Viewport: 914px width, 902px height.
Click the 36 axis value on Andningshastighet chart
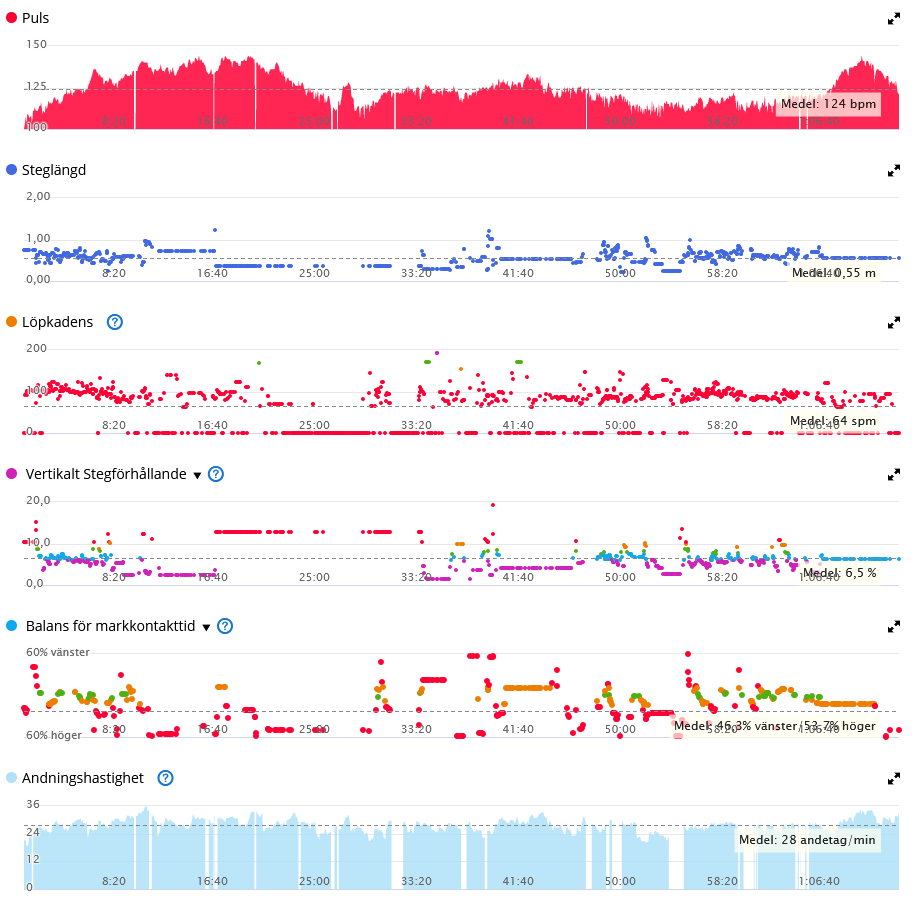pos(33,804)
